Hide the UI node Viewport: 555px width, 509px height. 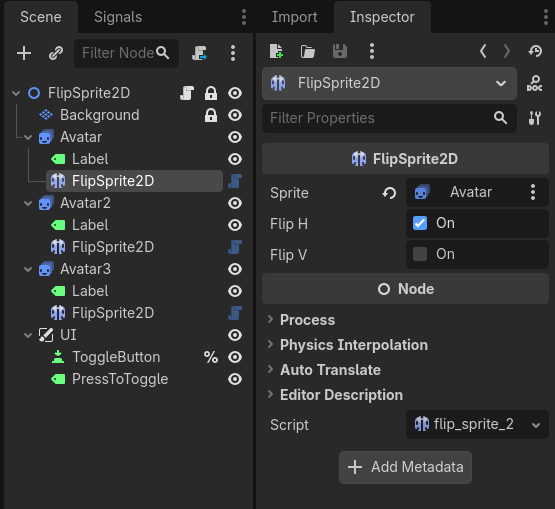235,335
